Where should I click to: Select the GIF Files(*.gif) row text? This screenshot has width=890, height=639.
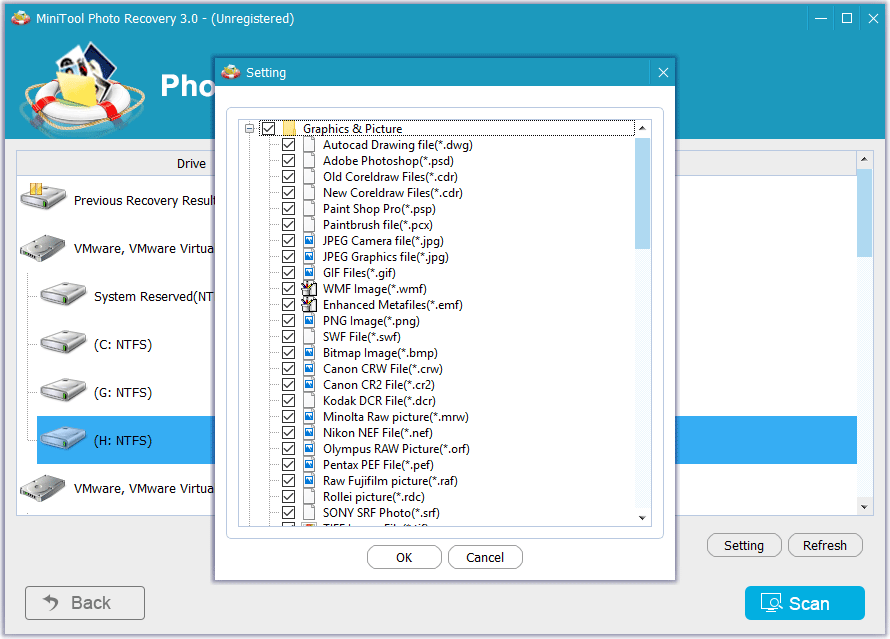coord(359,272)
